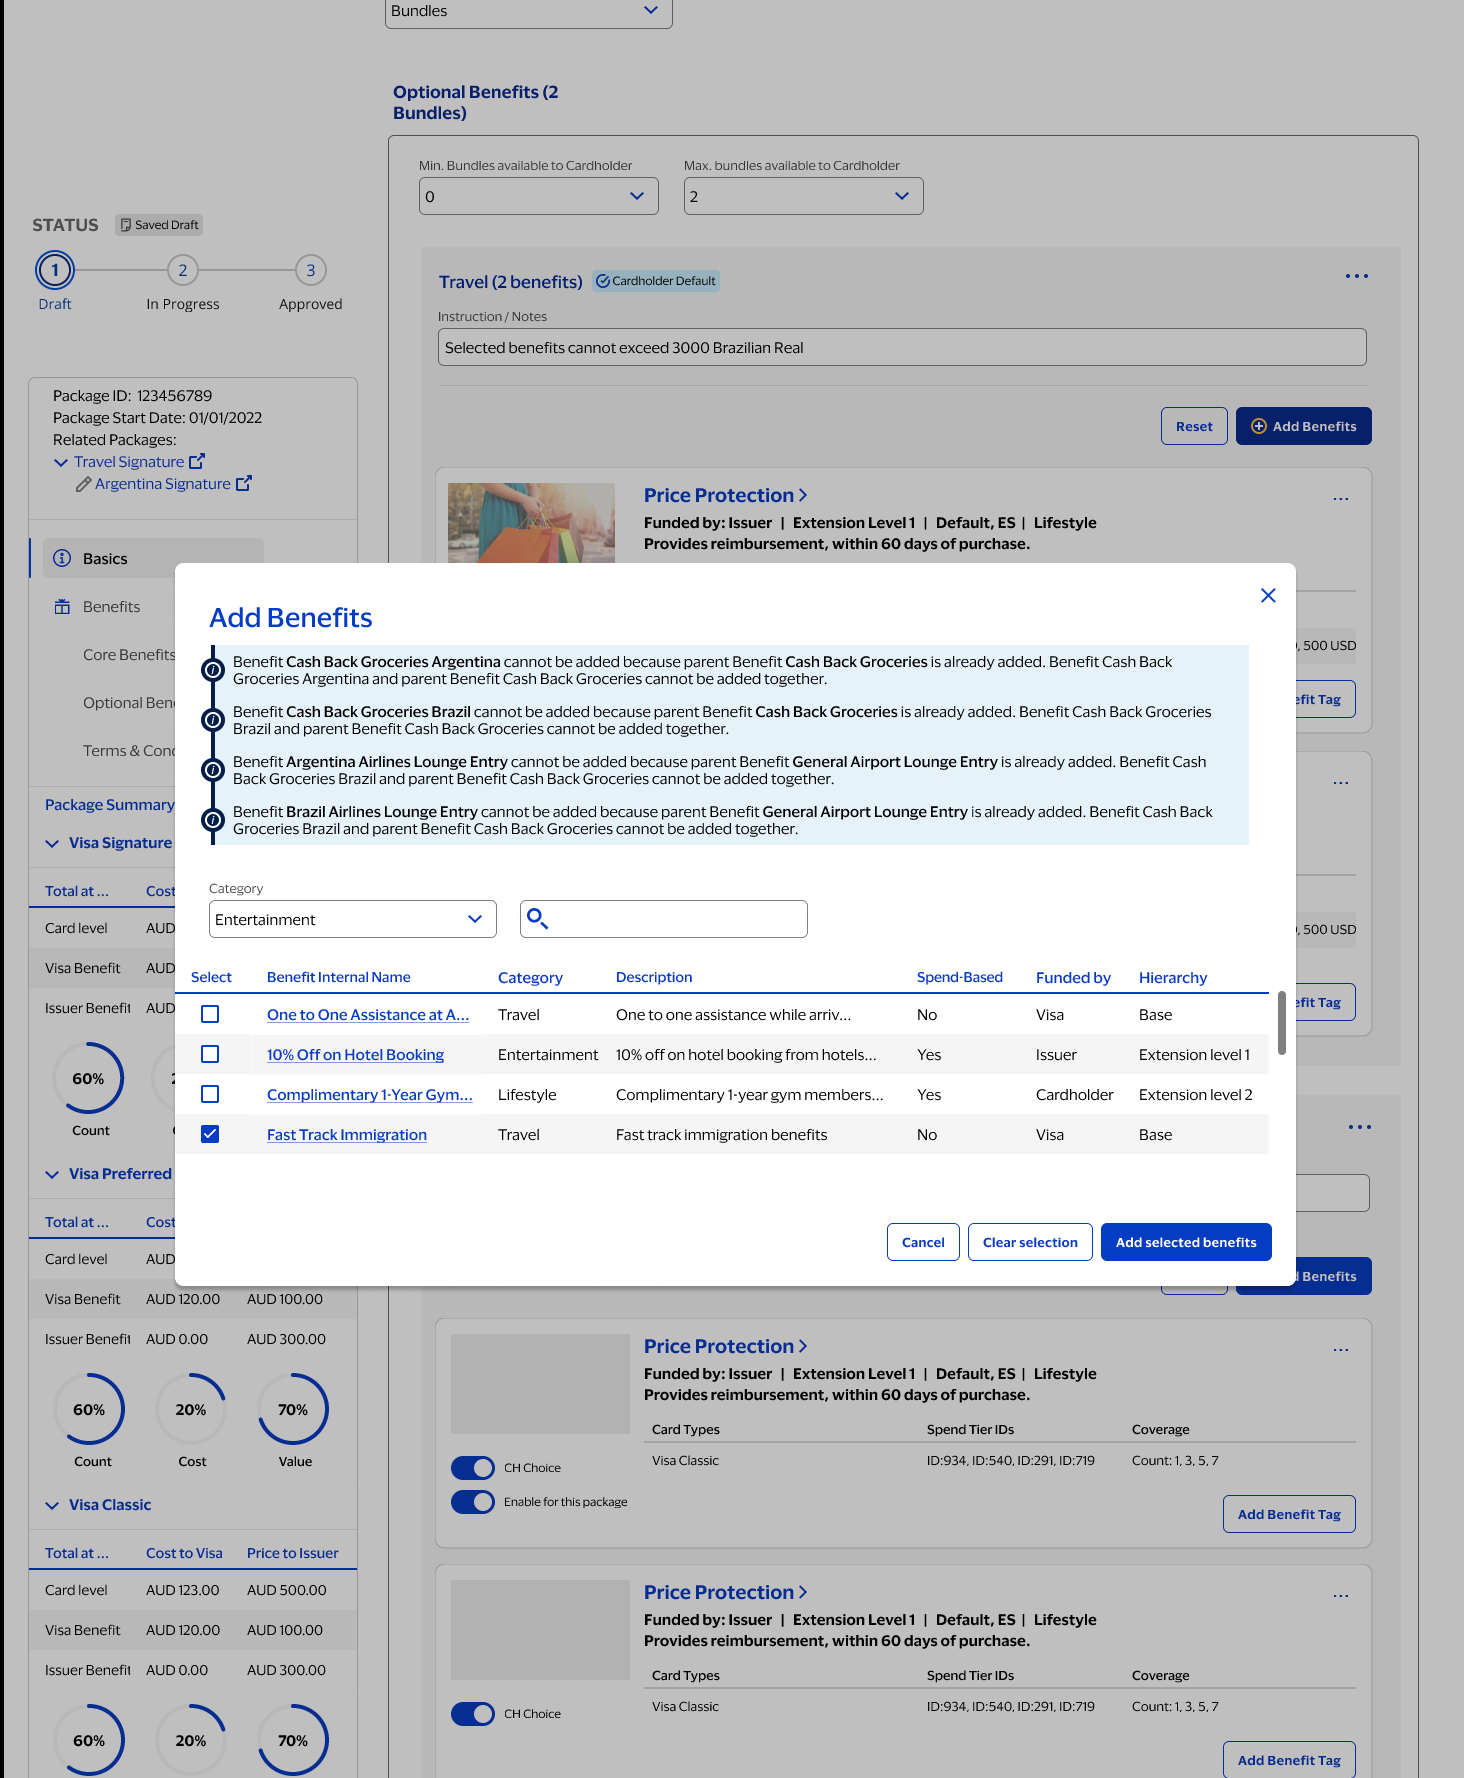This screenshot has height=1778, width=1464.
Task: Click the search magnifier icon in the dialog
Action: click(537, 918)
